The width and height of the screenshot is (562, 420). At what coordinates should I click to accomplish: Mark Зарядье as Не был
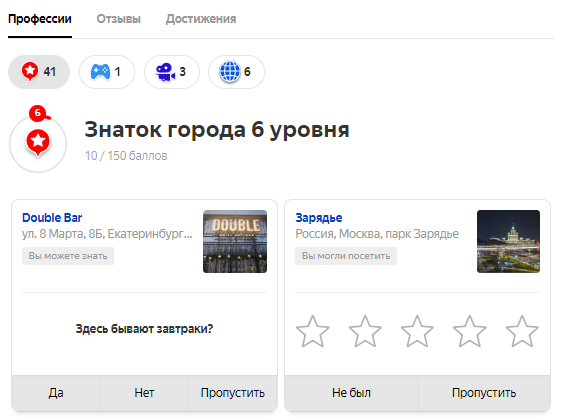(x=351, y=393)
